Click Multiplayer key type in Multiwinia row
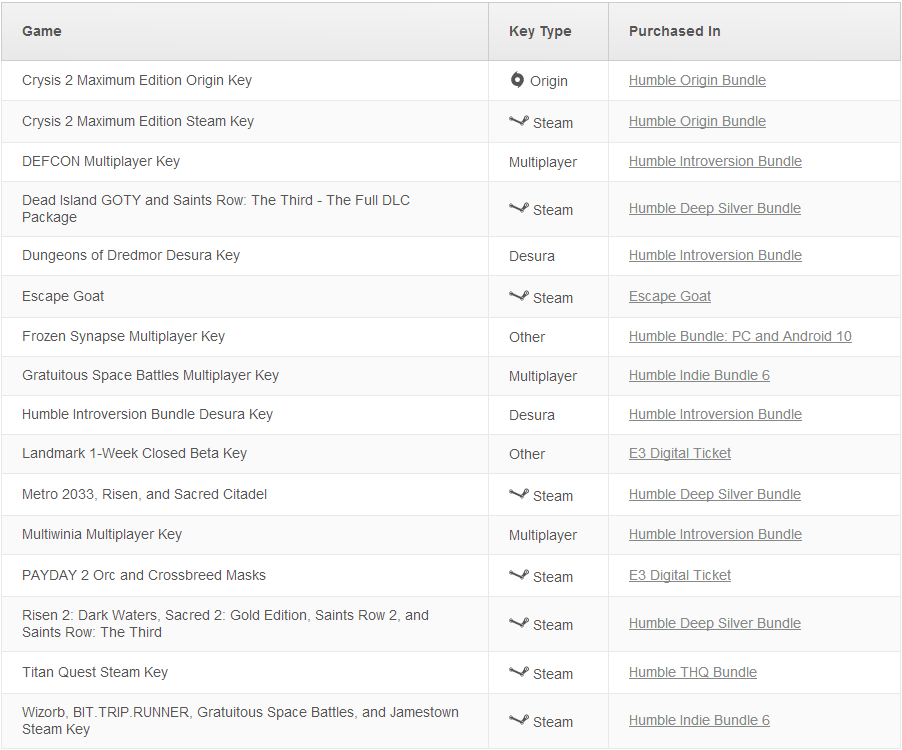Viewport: 902px width, 750px height. click(542, 535)
